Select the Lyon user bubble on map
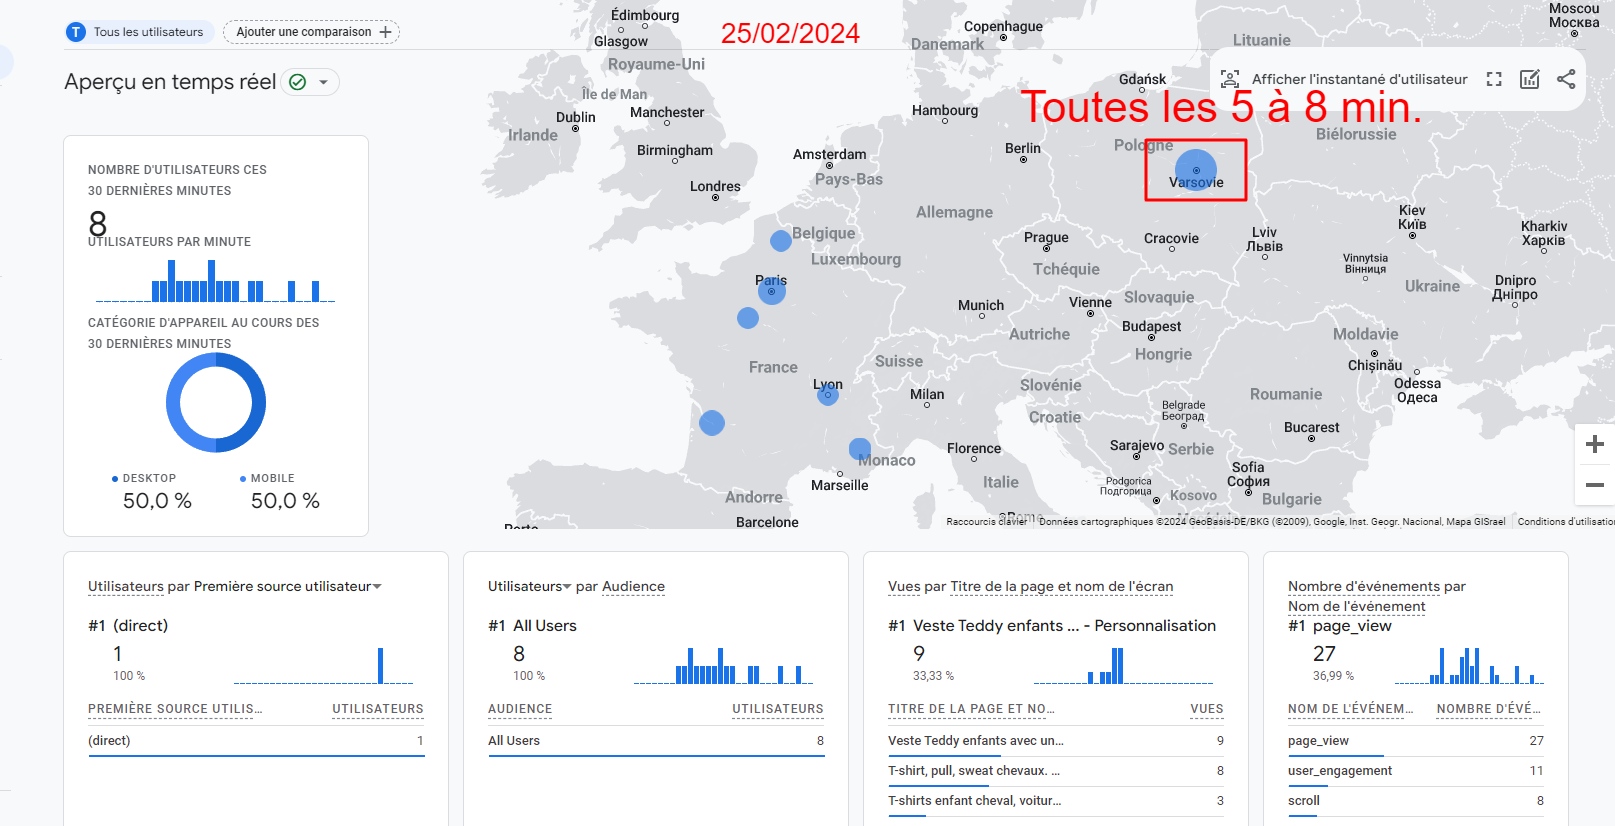 click(x=828, y=395)
